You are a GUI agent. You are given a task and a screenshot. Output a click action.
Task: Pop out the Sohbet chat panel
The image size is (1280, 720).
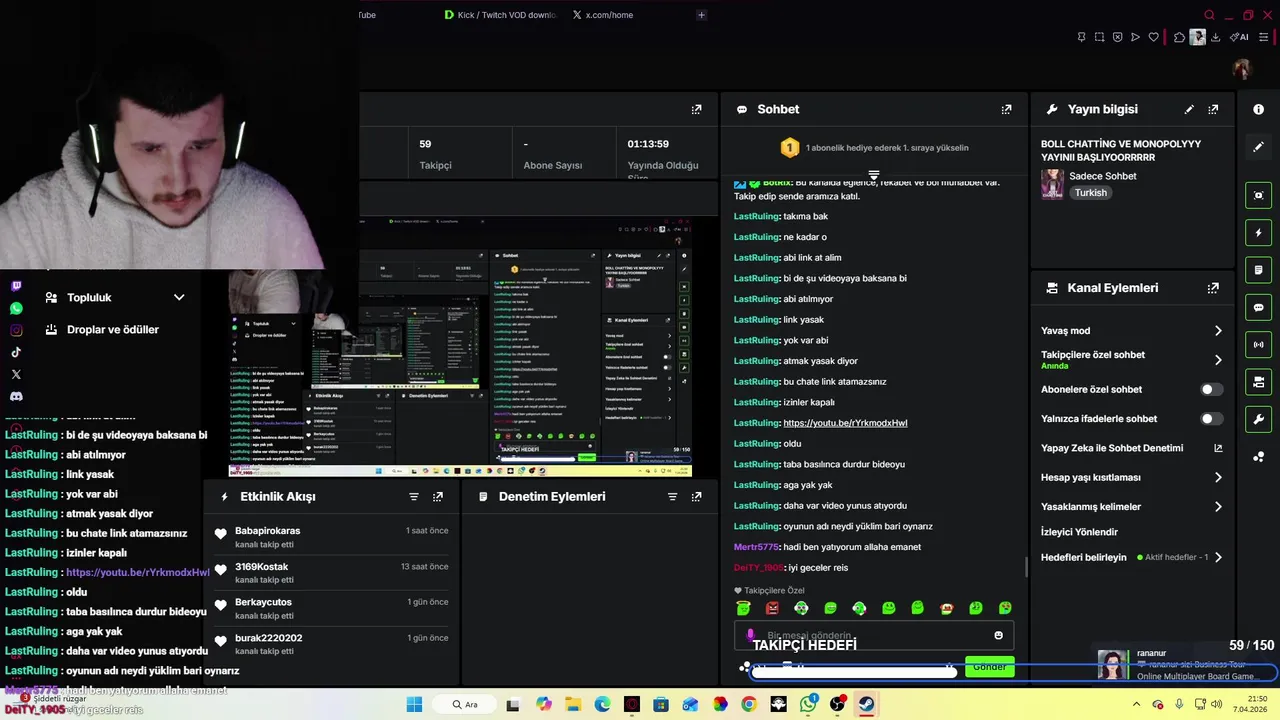point(1006,109)
